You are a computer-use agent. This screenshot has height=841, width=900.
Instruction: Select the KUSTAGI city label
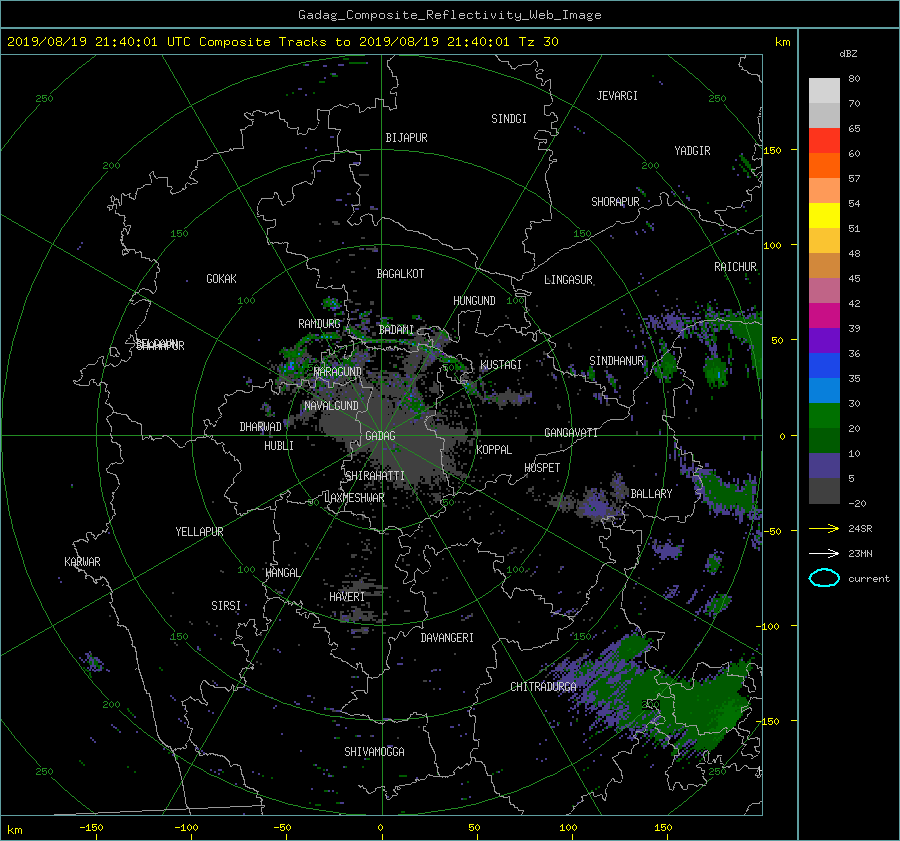point(501,365)
